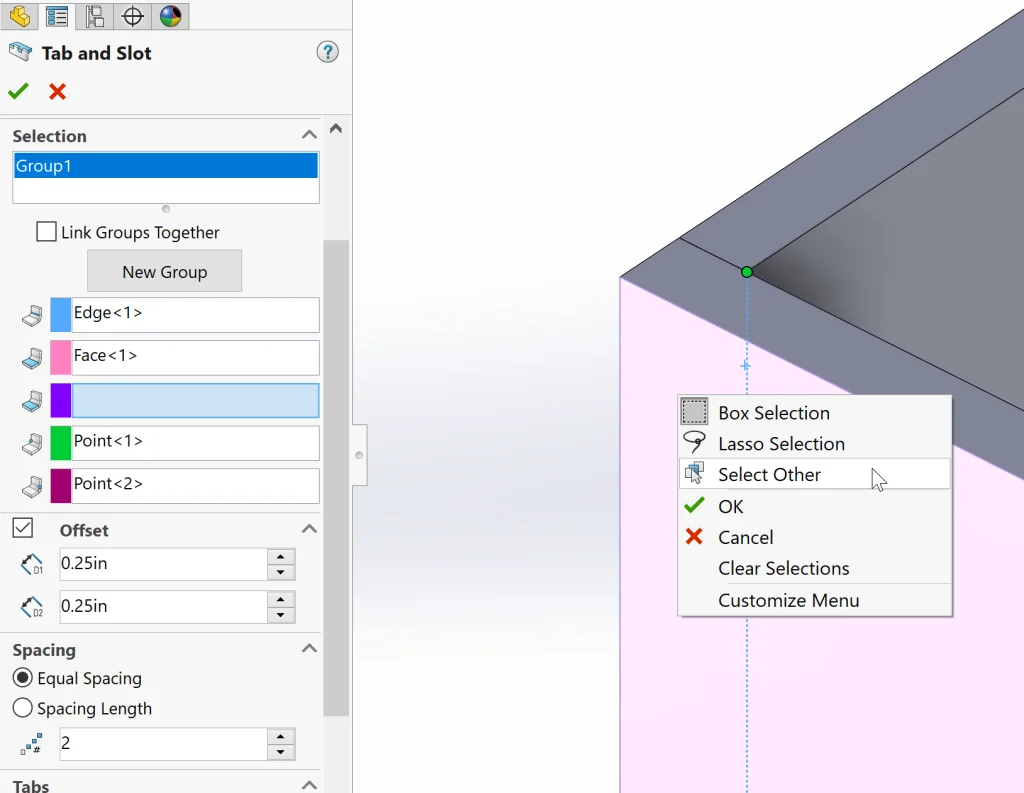
Task: Click the Tab and Slot help icon
Action: point(327,53)
